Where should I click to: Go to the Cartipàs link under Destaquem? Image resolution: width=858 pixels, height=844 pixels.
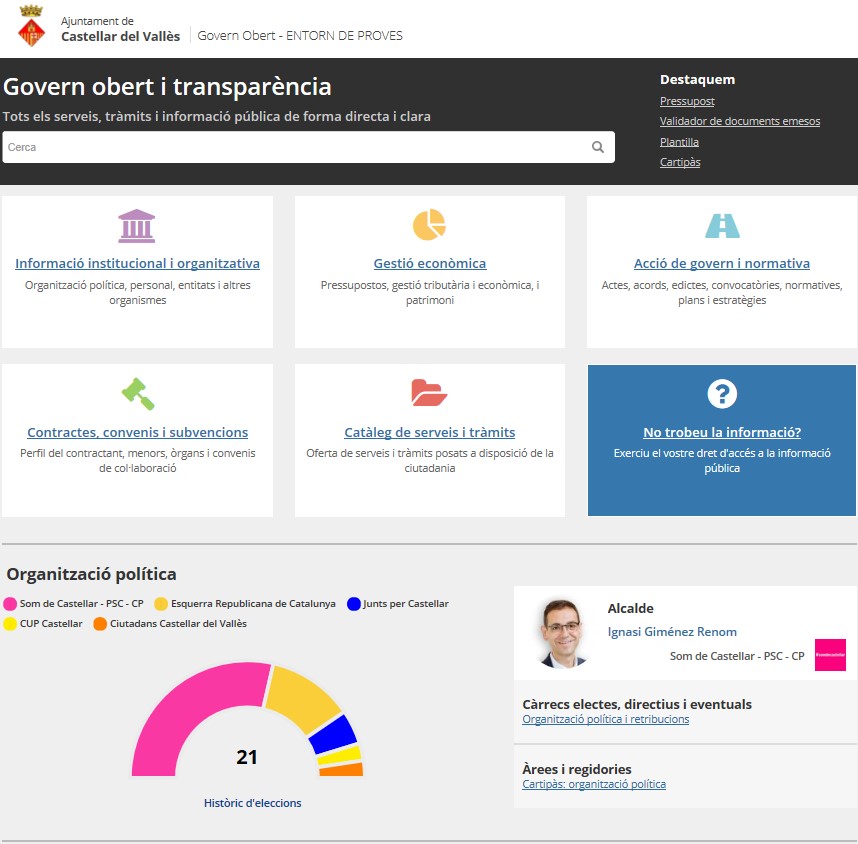click(680, 162)
